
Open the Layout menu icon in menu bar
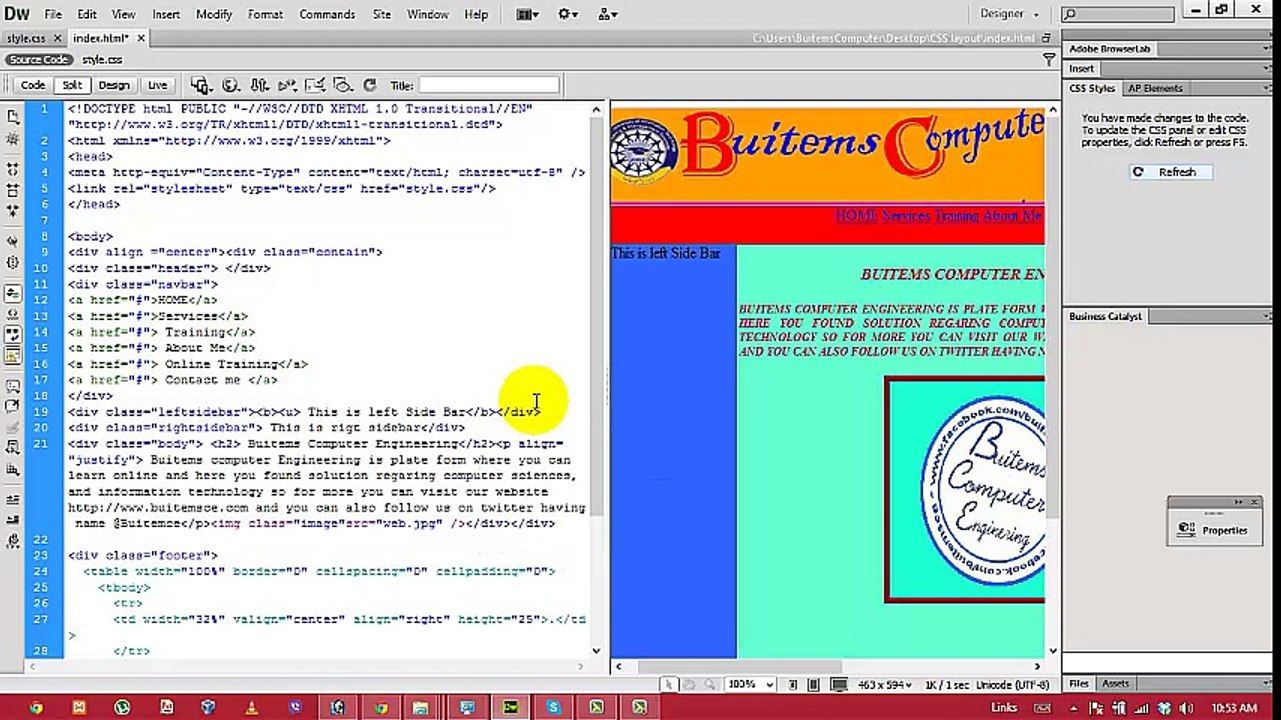(528, 14)
